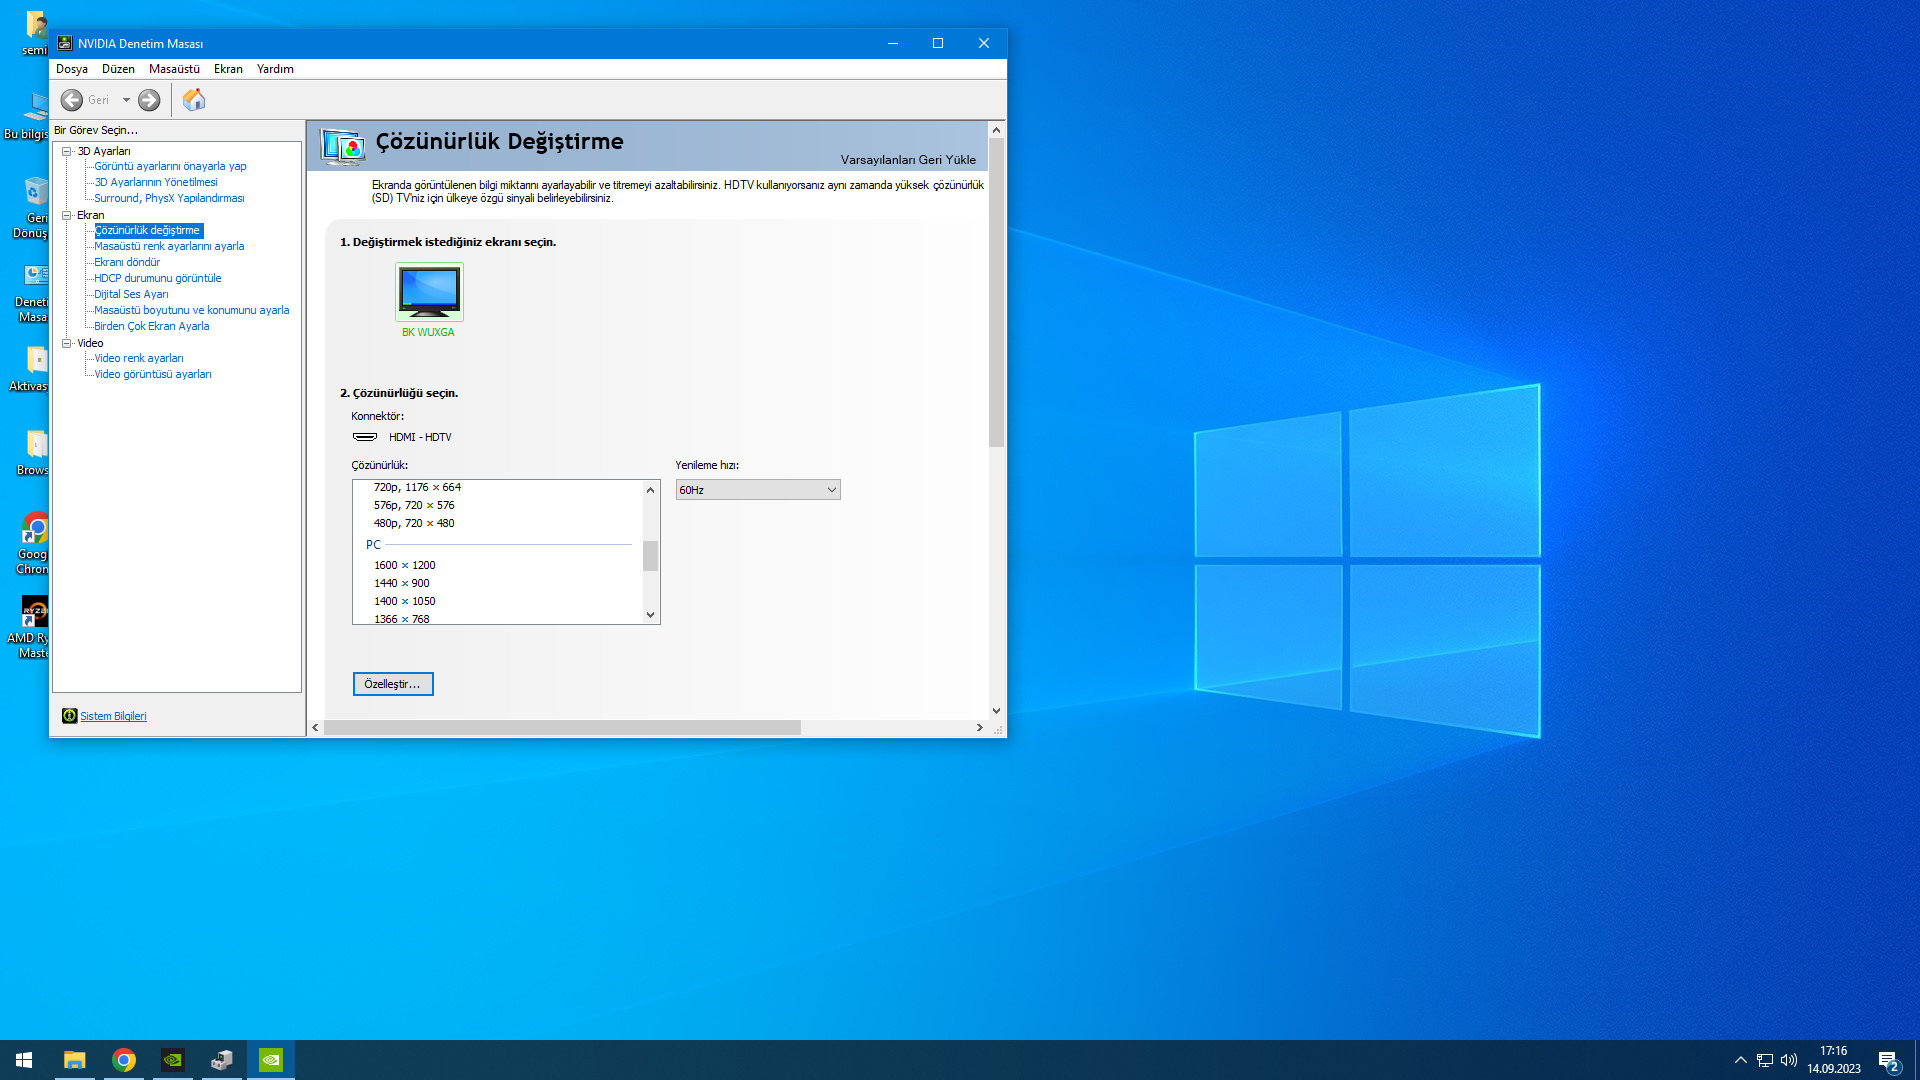The image size is (1920, 1080).
Task: Go back with the Geri arrow button
Action: click(x=72, y=100)
